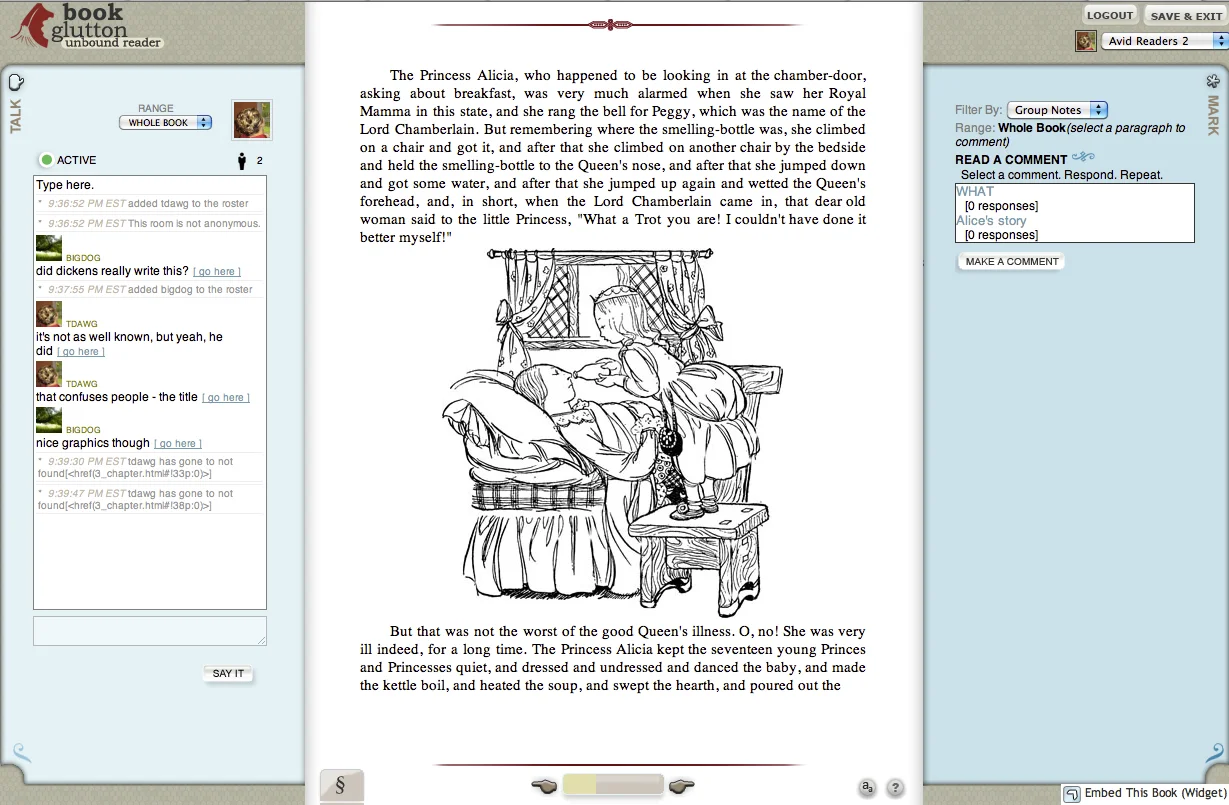Click the Embed This Book widget icon
The height and width of the screenshot is (805, 1229).
tap(1071, 794)
